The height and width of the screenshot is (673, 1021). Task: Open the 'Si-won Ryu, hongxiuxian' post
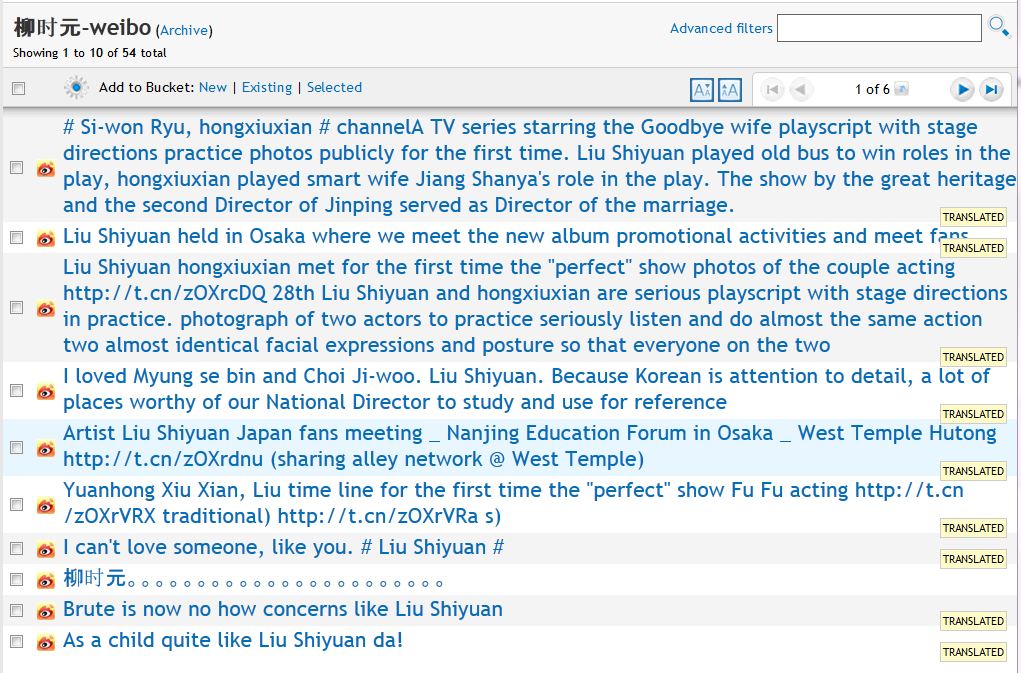click(x=539, y=166)
